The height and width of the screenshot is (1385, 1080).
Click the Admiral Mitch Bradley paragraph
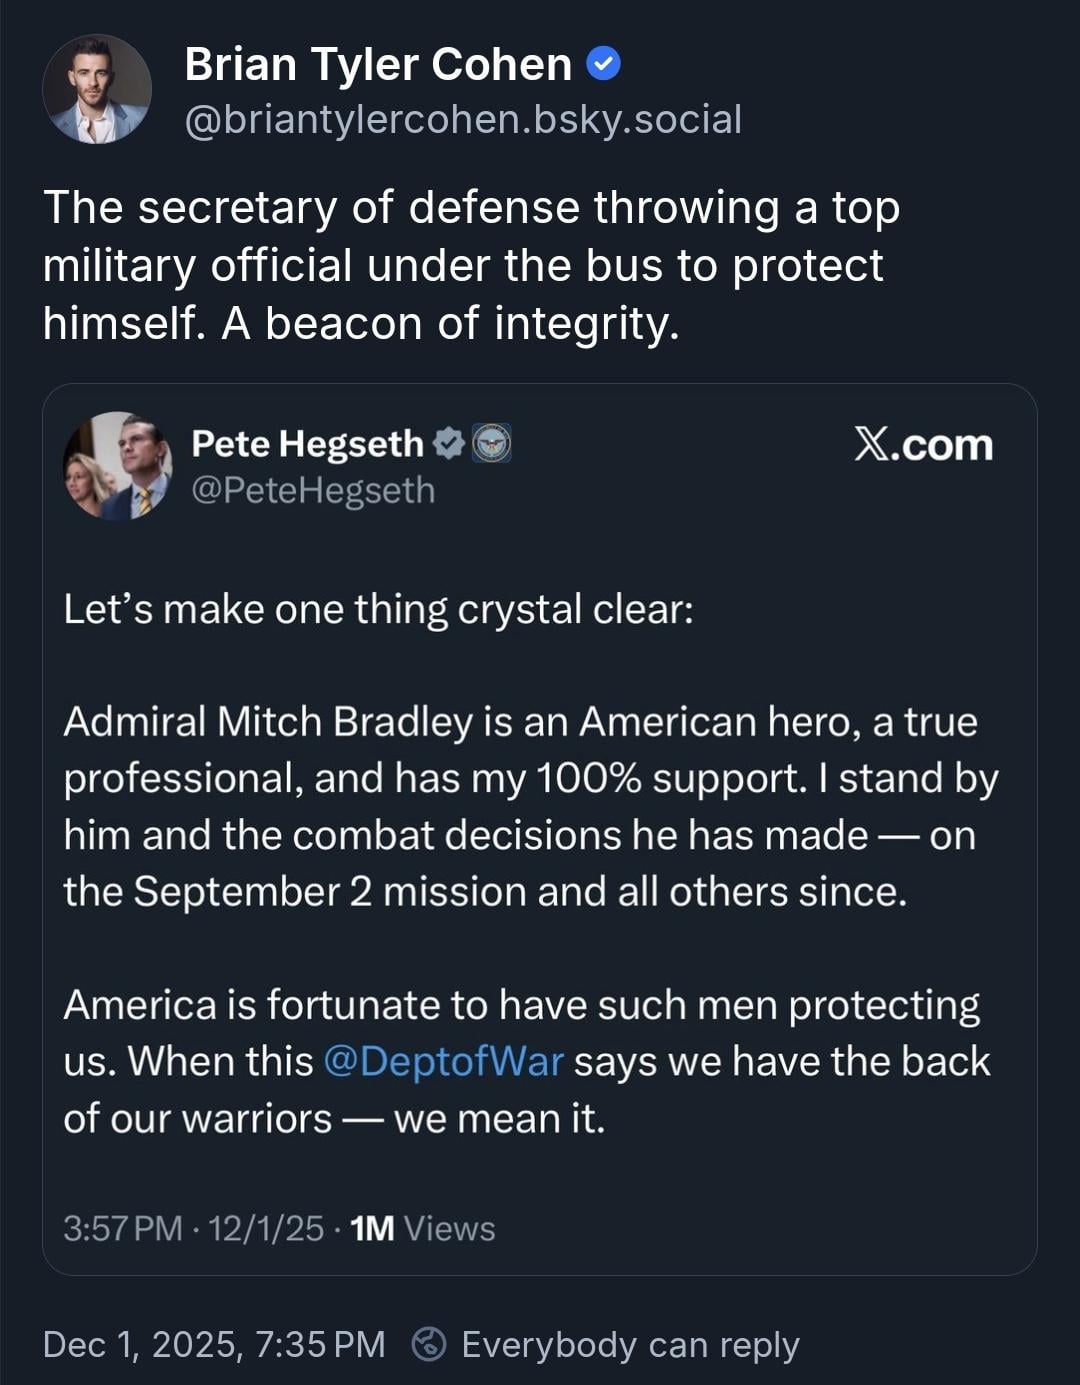[x=530, y=806]
